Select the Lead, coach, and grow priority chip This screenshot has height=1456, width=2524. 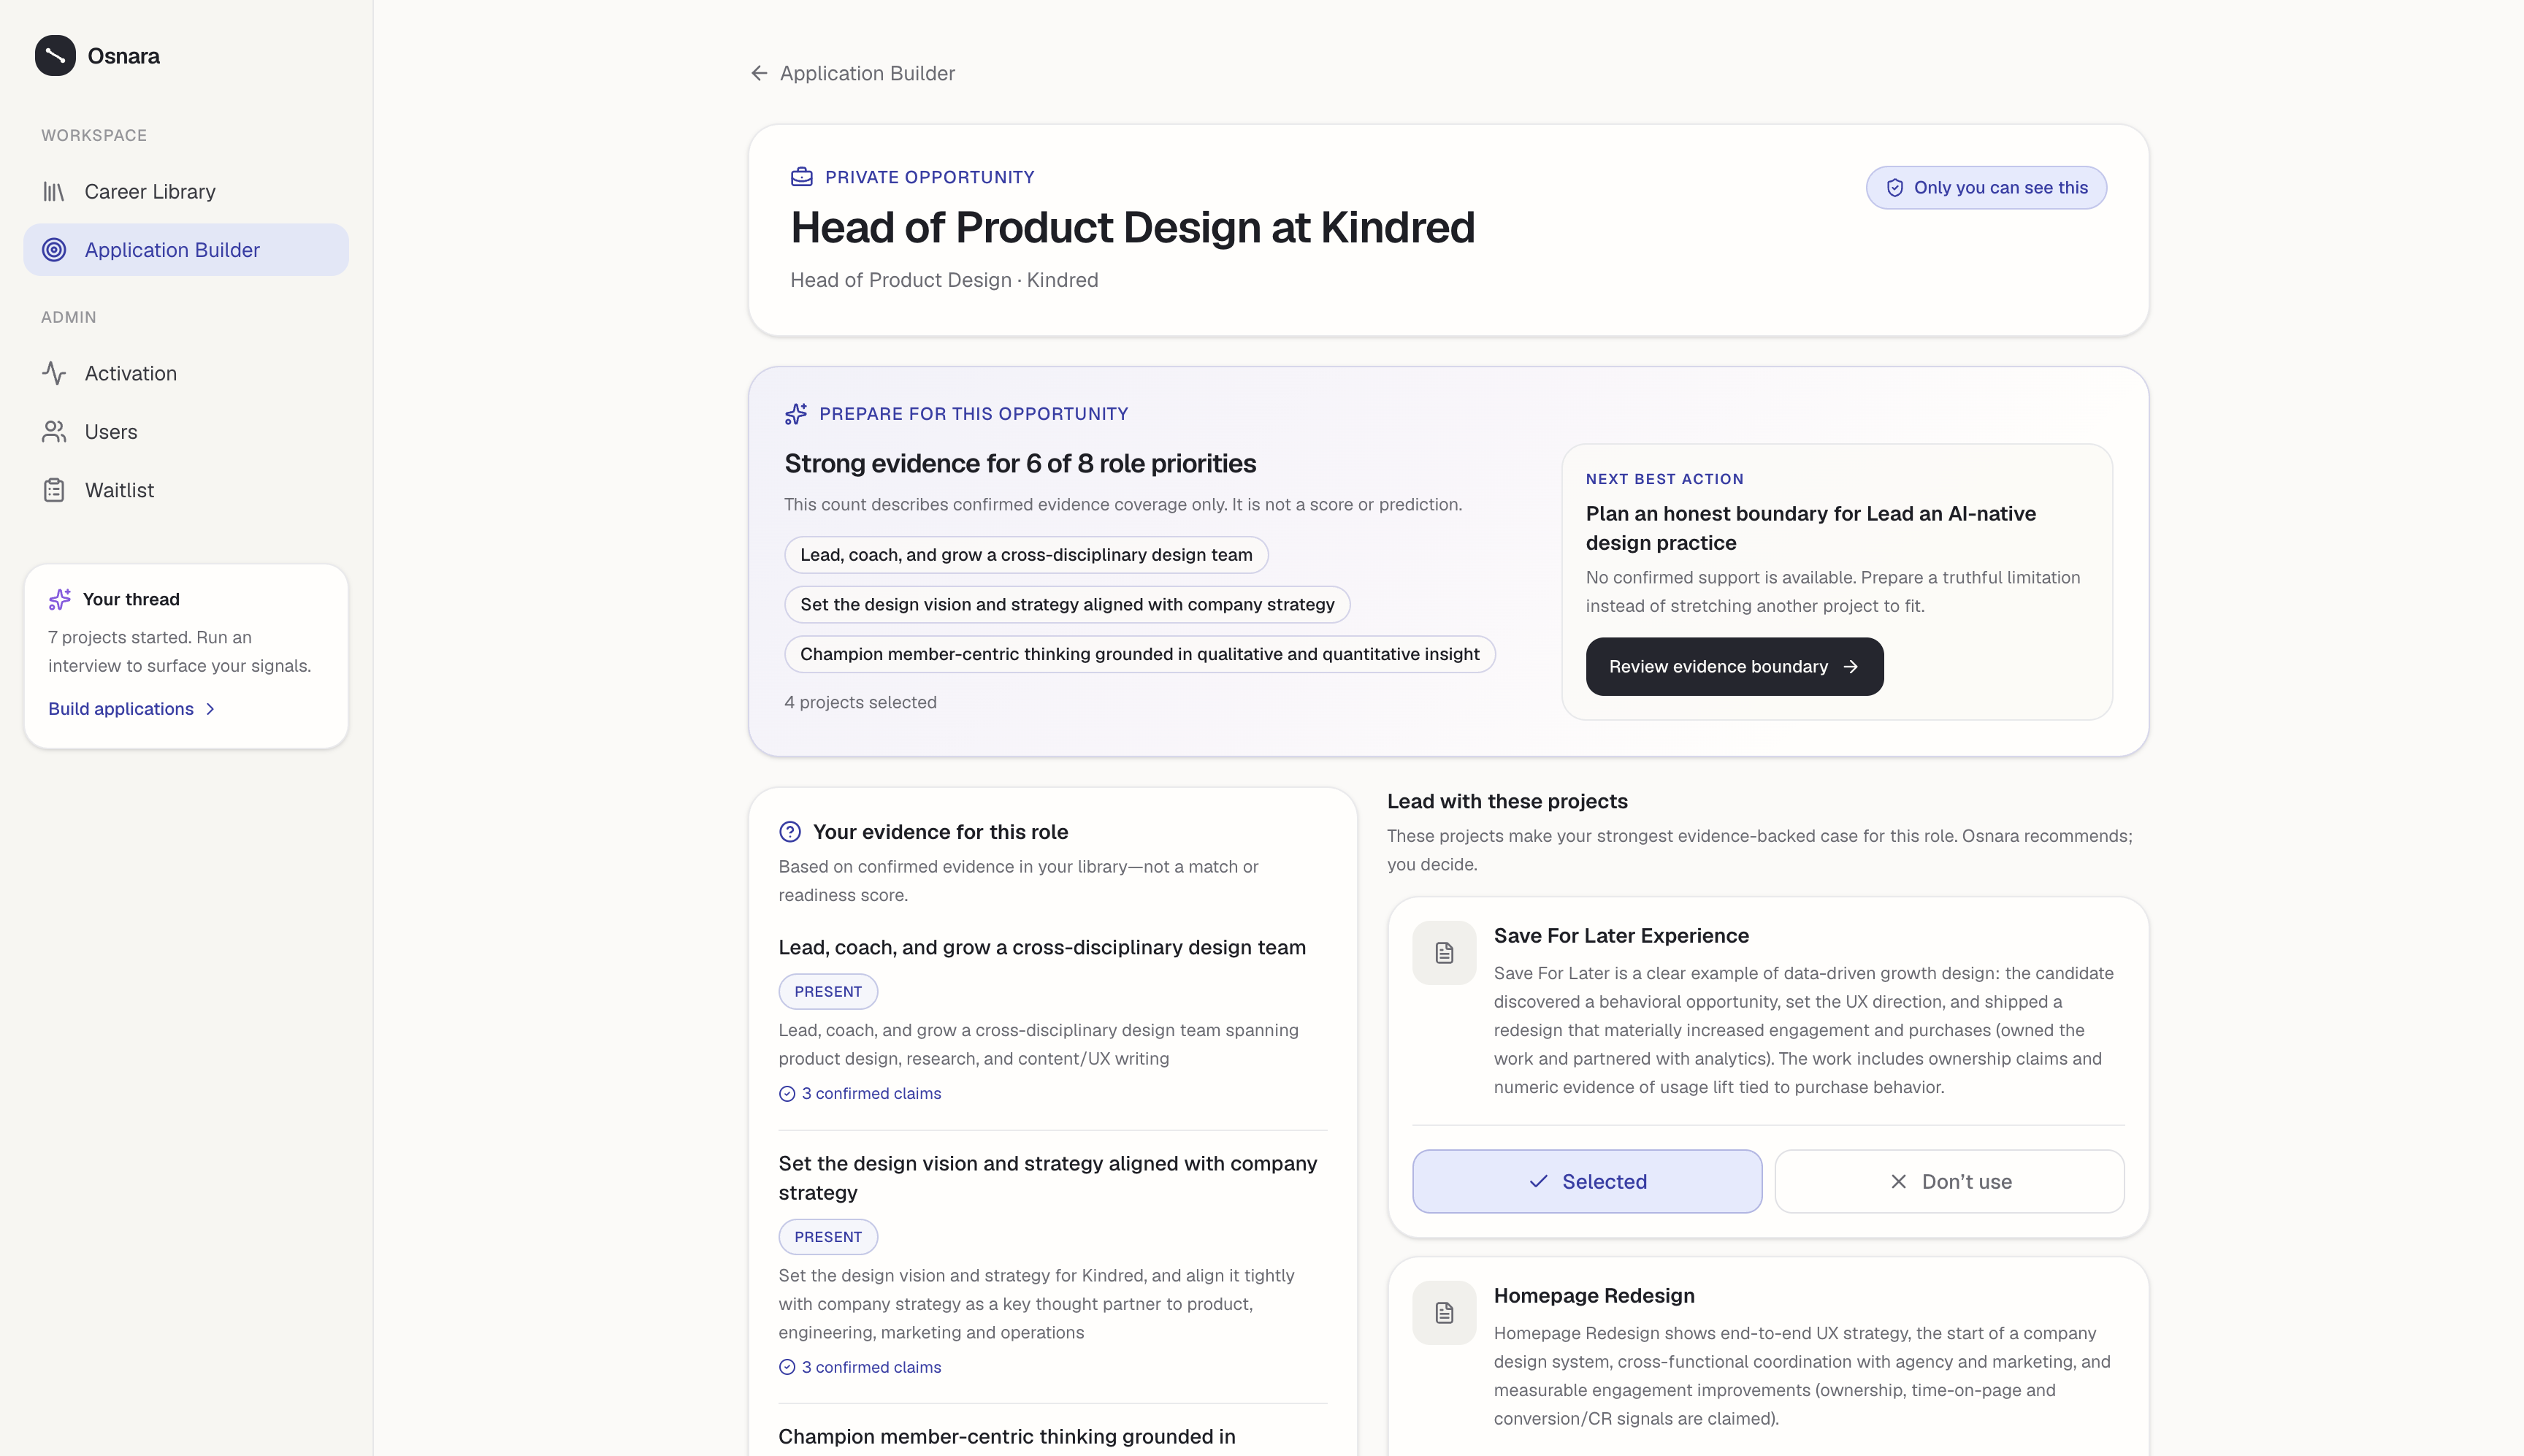(1026, 555)
